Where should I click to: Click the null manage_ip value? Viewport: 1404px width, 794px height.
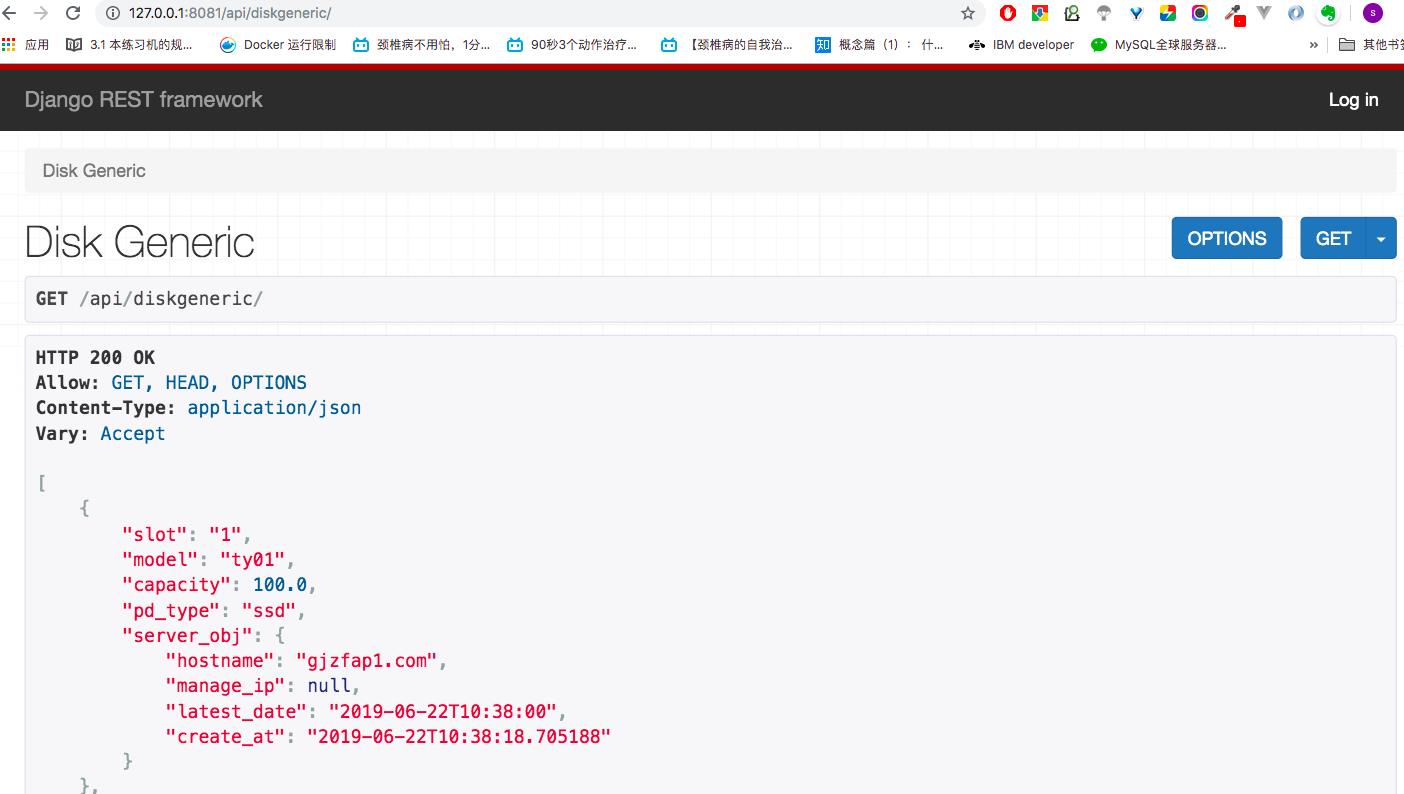click(329, 685)
